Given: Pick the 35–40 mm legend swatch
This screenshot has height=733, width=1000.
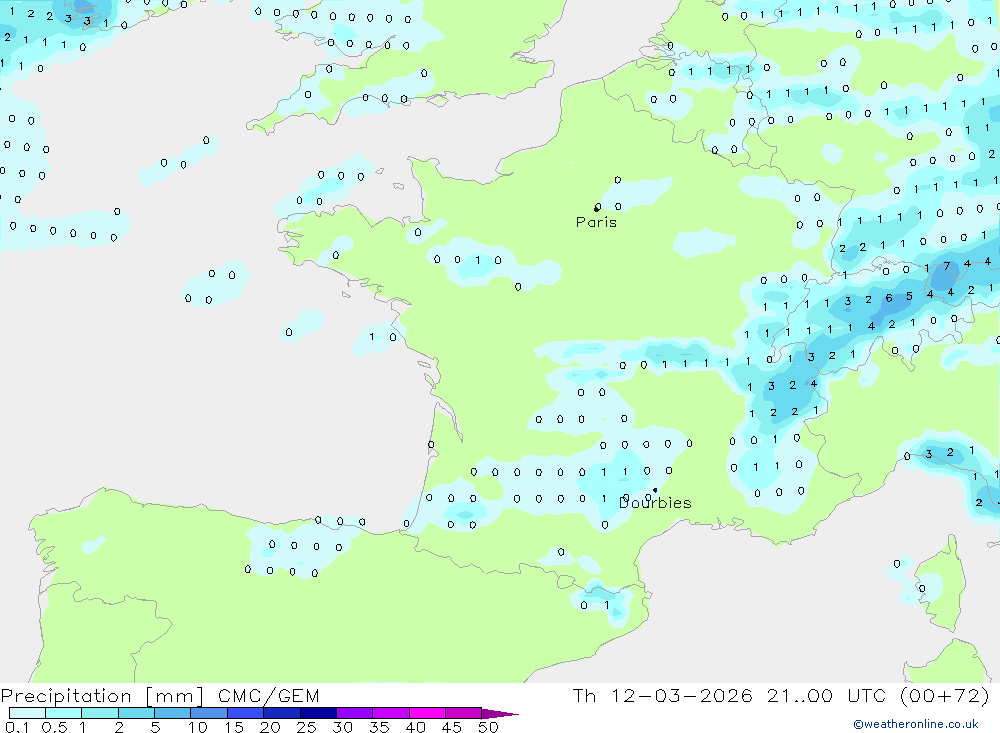Looking at the screenshot, I should pyautogui.click(x=391, y=713).
